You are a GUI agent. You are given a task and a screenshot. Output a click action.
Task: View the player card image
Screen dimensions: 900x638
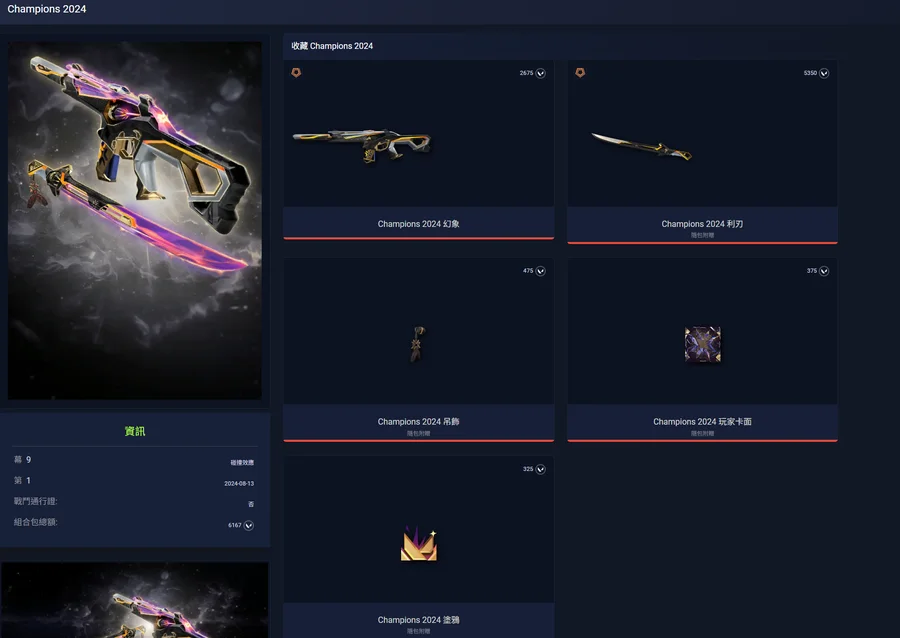pos(703,344)
